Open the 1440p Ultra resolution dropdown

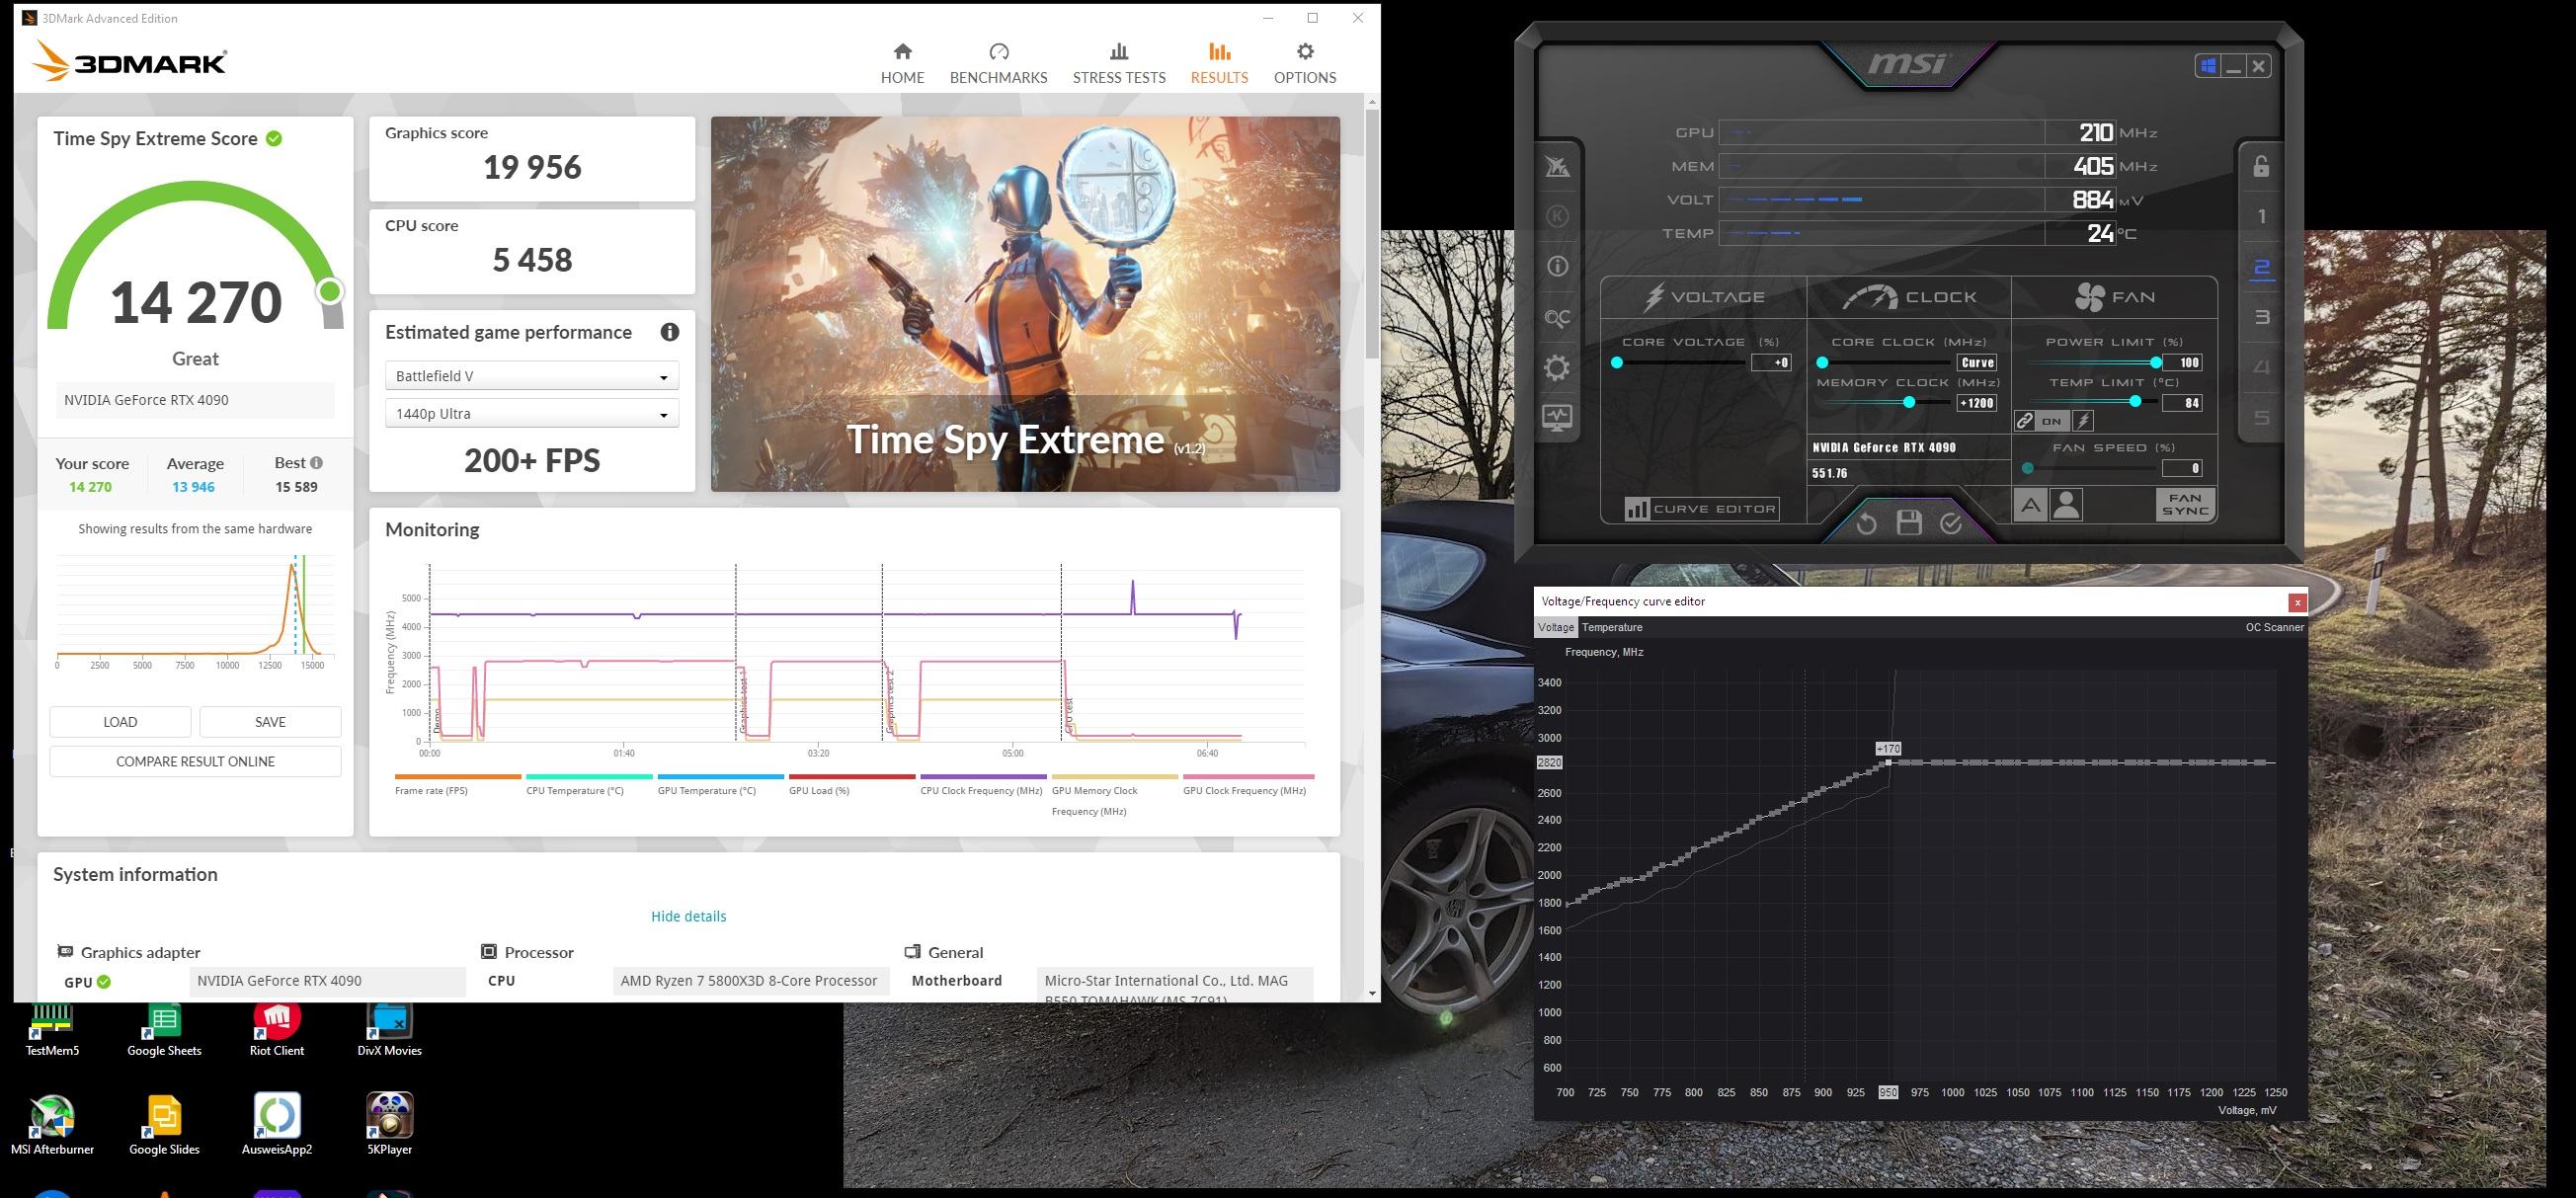tap(531, 414)
